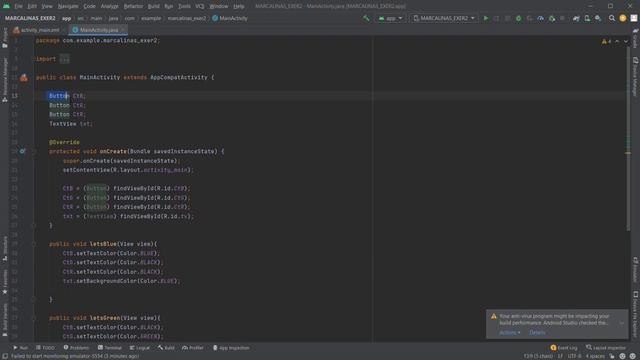The width and height of the screenshot is (640, 360).
Task: Open the TODO tool window
Action: point(45,348)
